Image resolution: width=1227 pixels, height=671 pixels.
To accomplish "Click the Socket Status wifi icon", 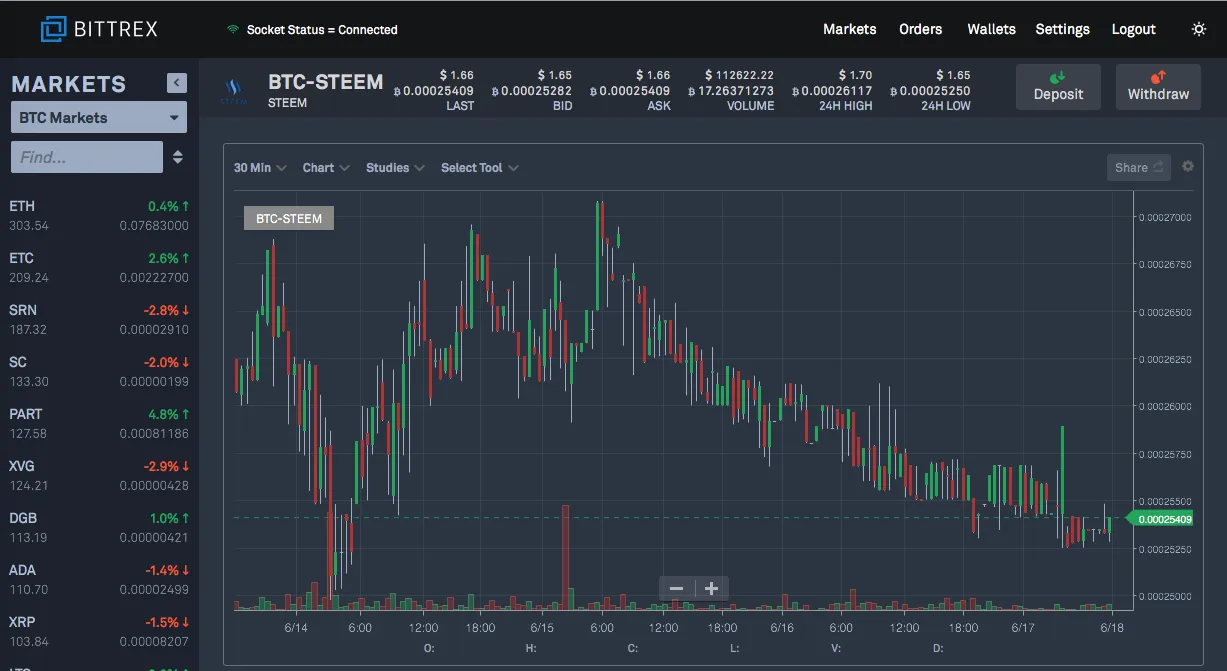I will [233, 29].
